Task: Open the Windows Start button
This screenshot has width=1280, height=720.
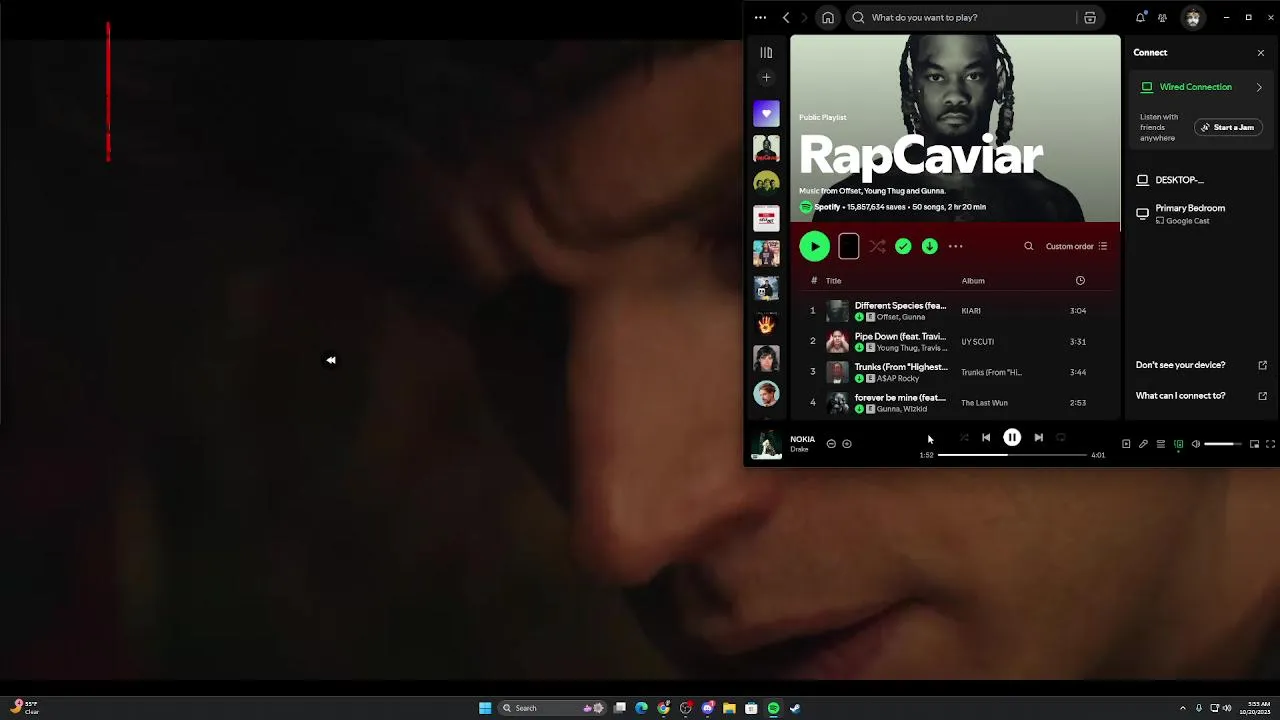Action: 485,708
